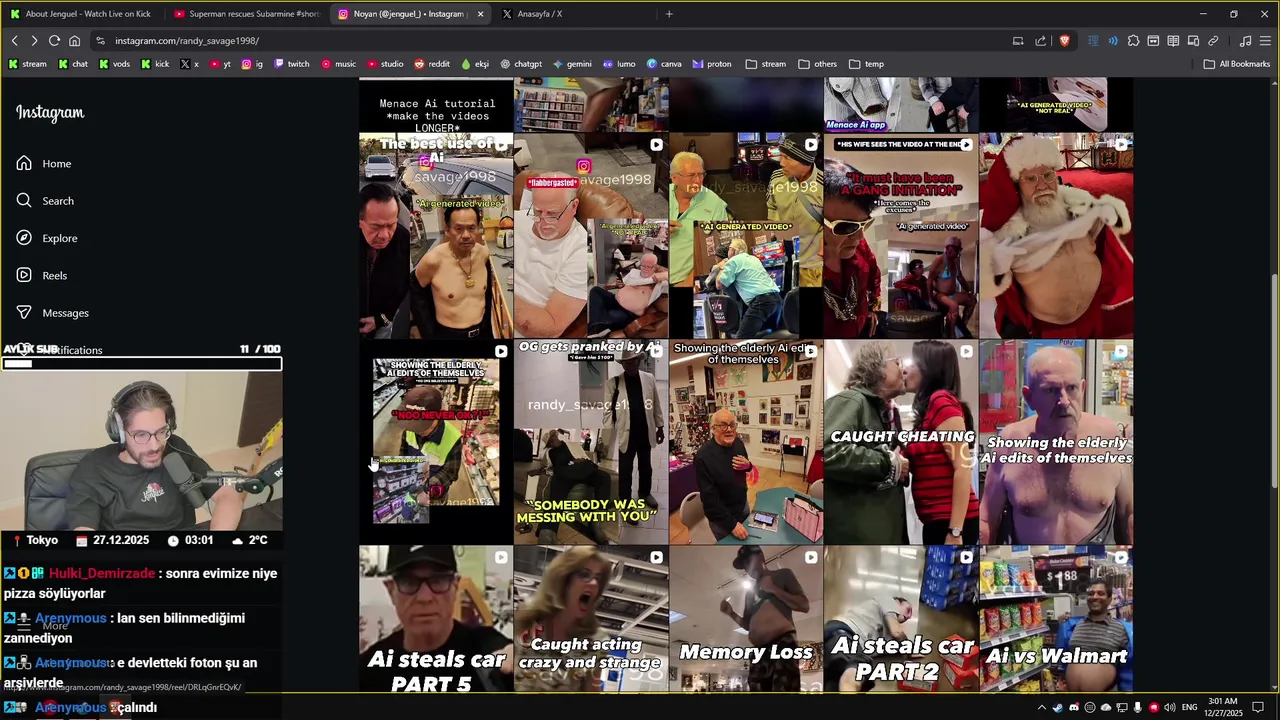Open the volume speaker tray icon
This screenshot has height=720, width=1280.
(1169, 707)
